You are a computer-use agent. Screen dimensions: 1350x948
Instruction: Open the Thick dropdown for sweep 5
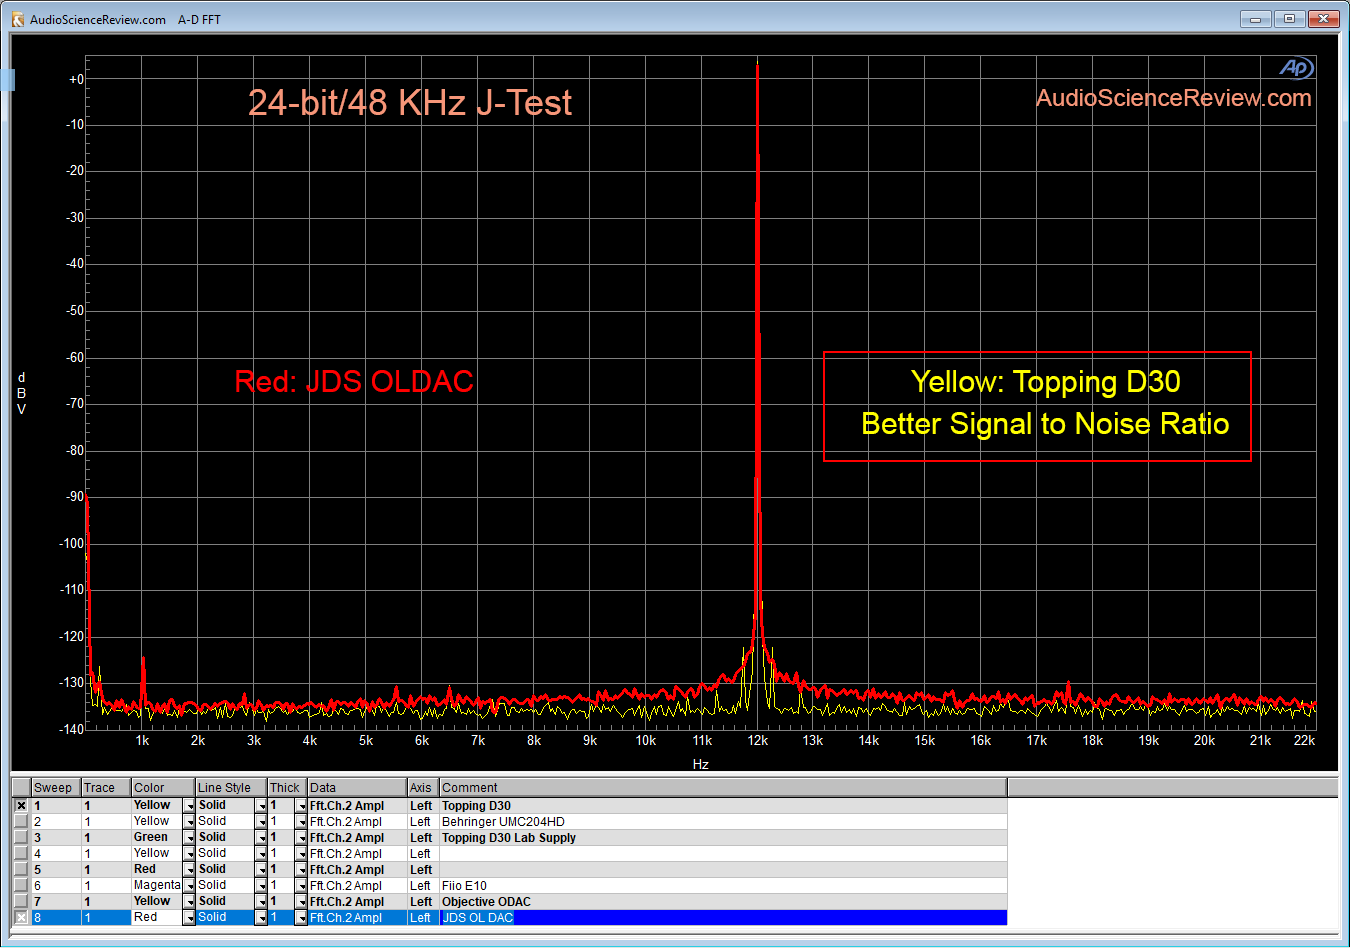coord(301,869)
